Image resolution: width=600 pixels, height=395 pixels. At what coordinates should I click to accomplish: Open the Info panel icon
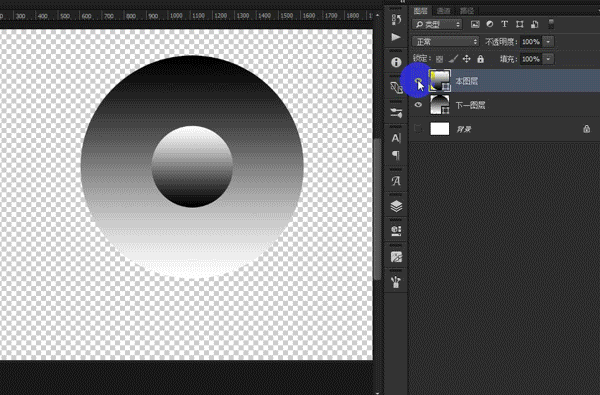coord(396,62)
